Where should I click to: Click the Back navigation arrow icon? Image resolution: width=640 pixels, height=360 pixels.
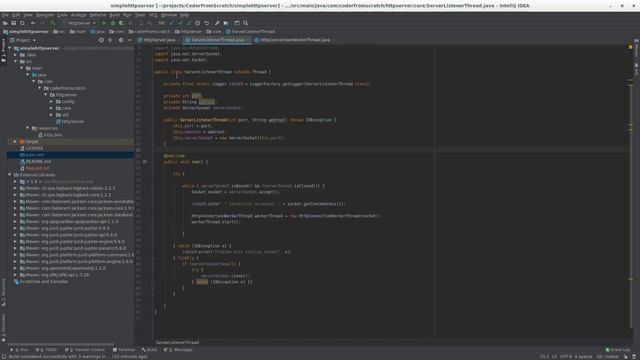[33, 23]
